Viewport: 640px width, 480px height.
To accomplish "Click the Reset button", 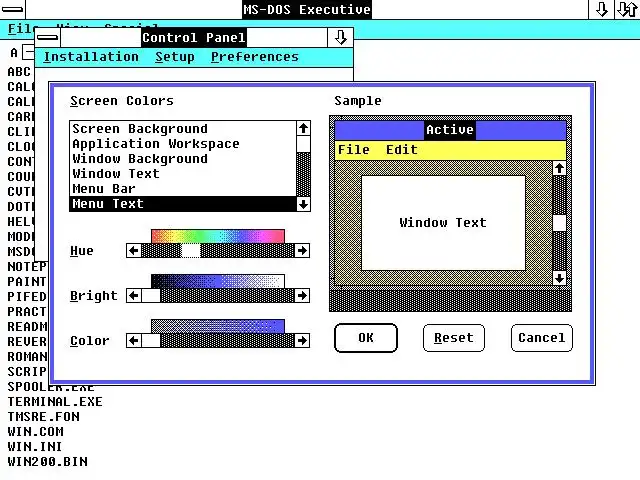I will tap(454, 338).
